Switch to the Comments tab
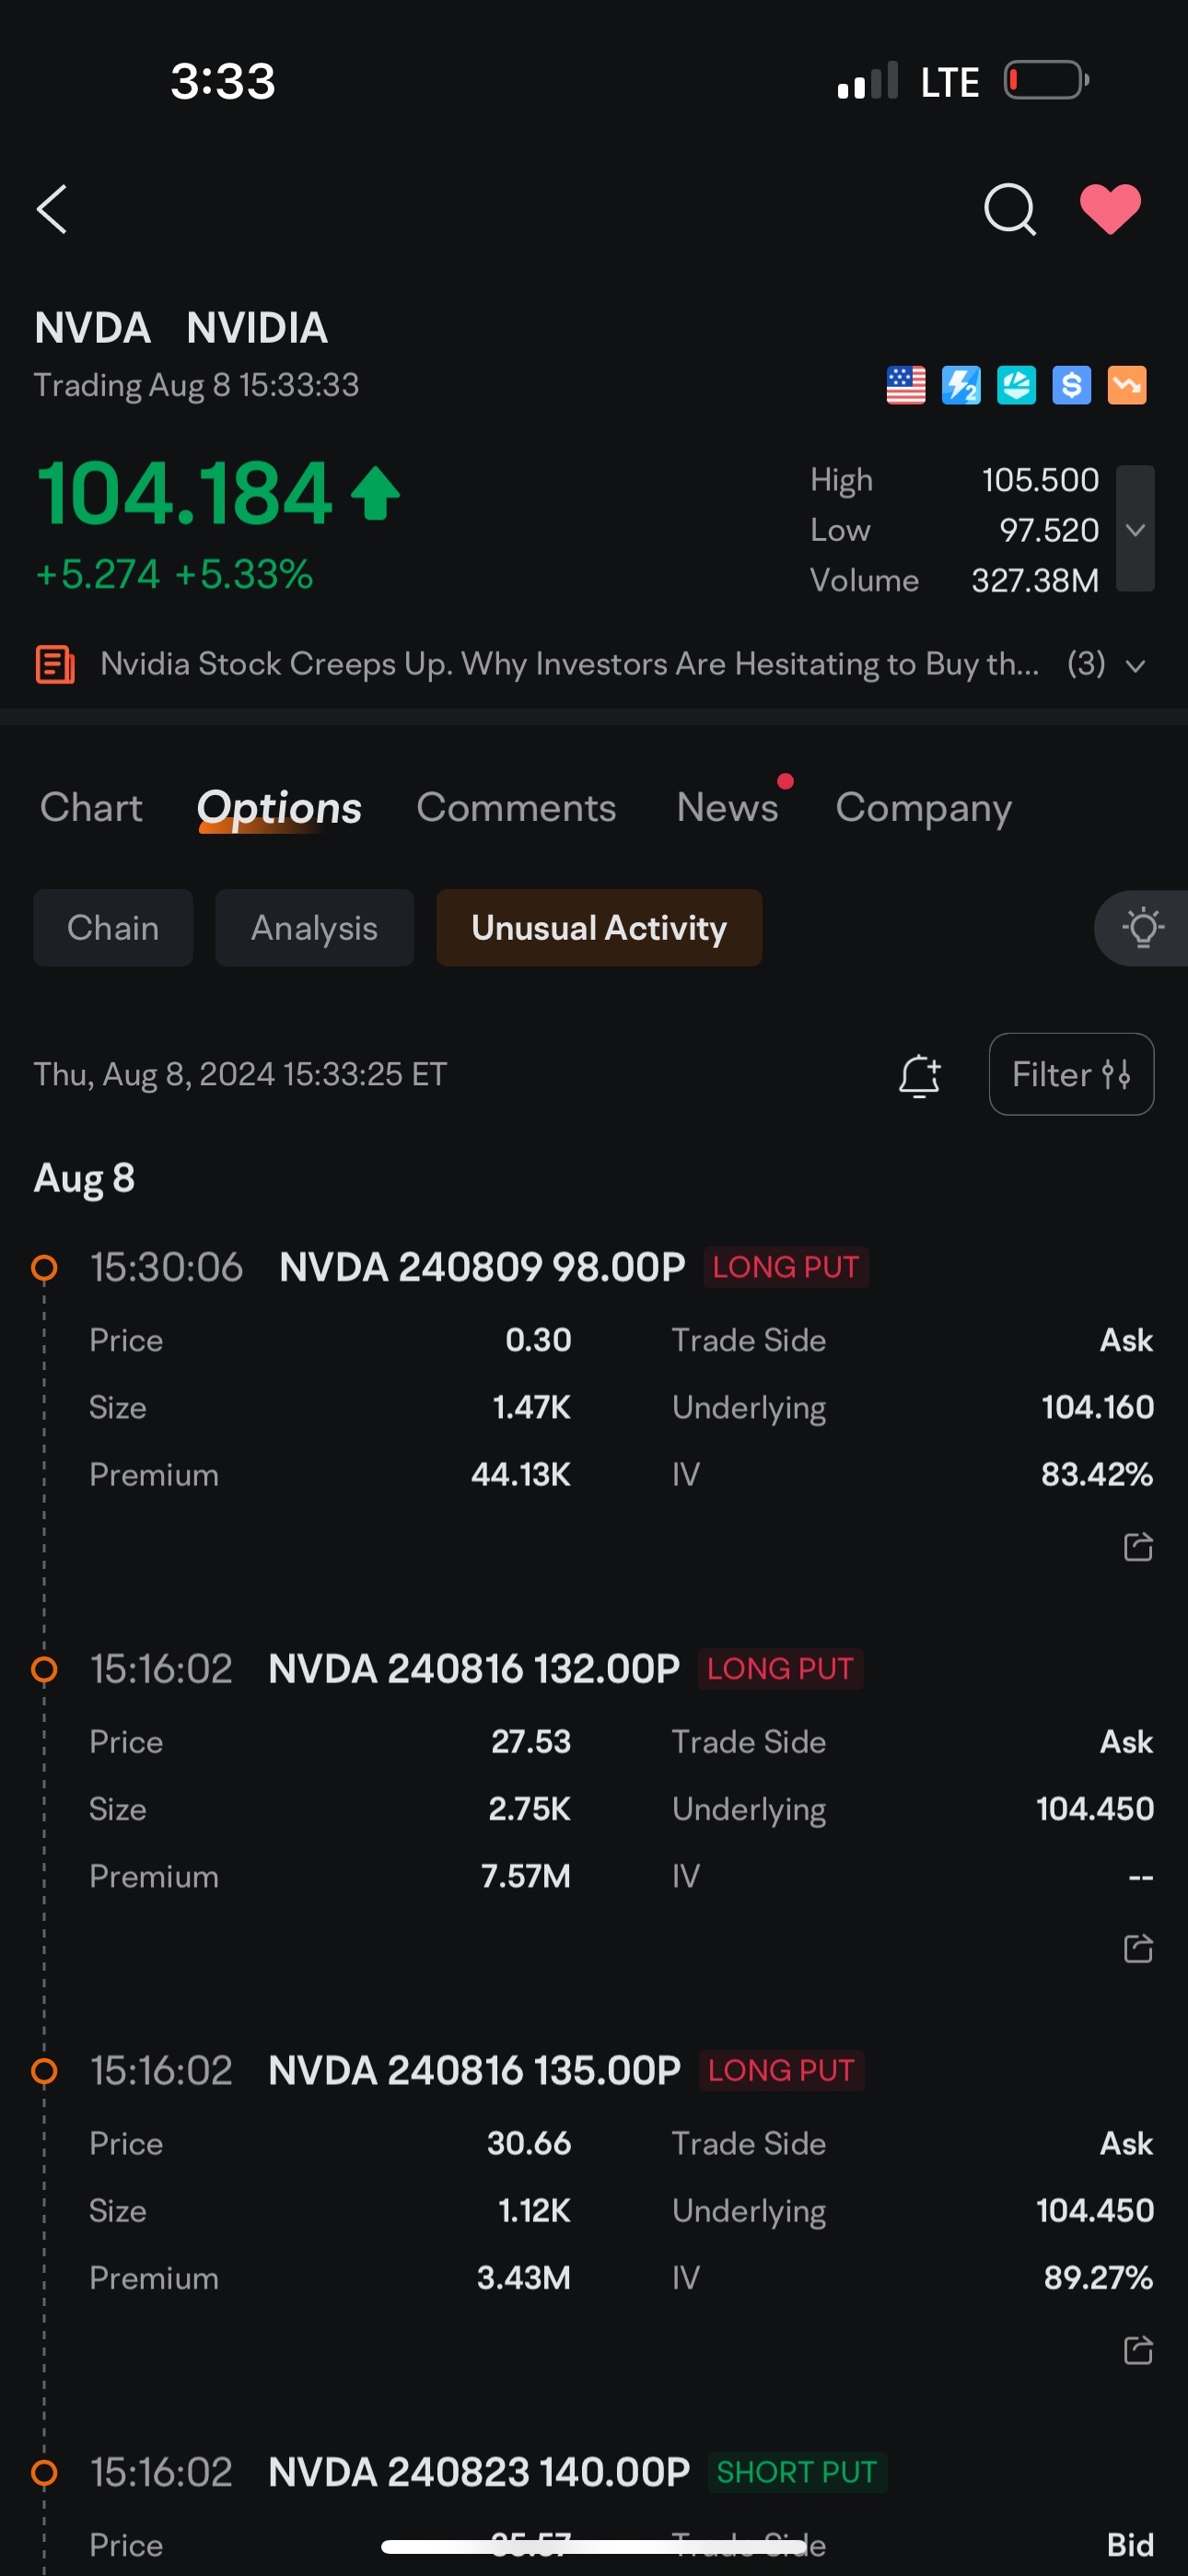 pyautogui.click(x=516, y=807)
